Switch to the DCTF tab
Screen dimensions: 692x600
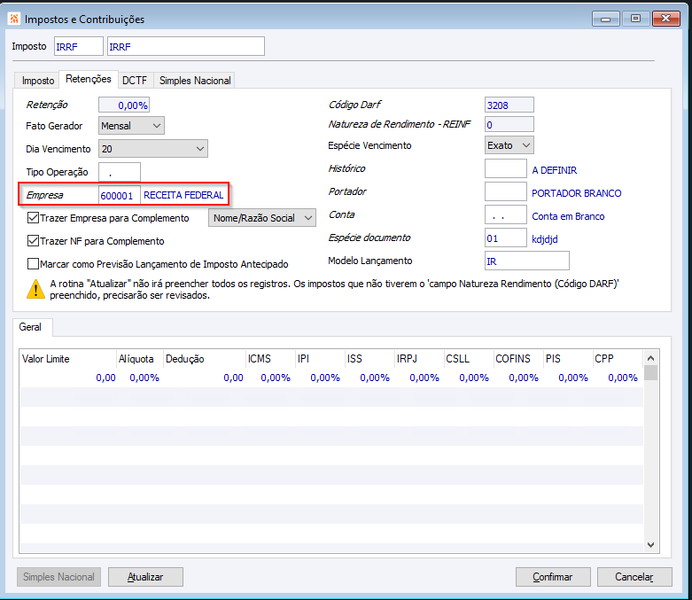pos(135,80)
